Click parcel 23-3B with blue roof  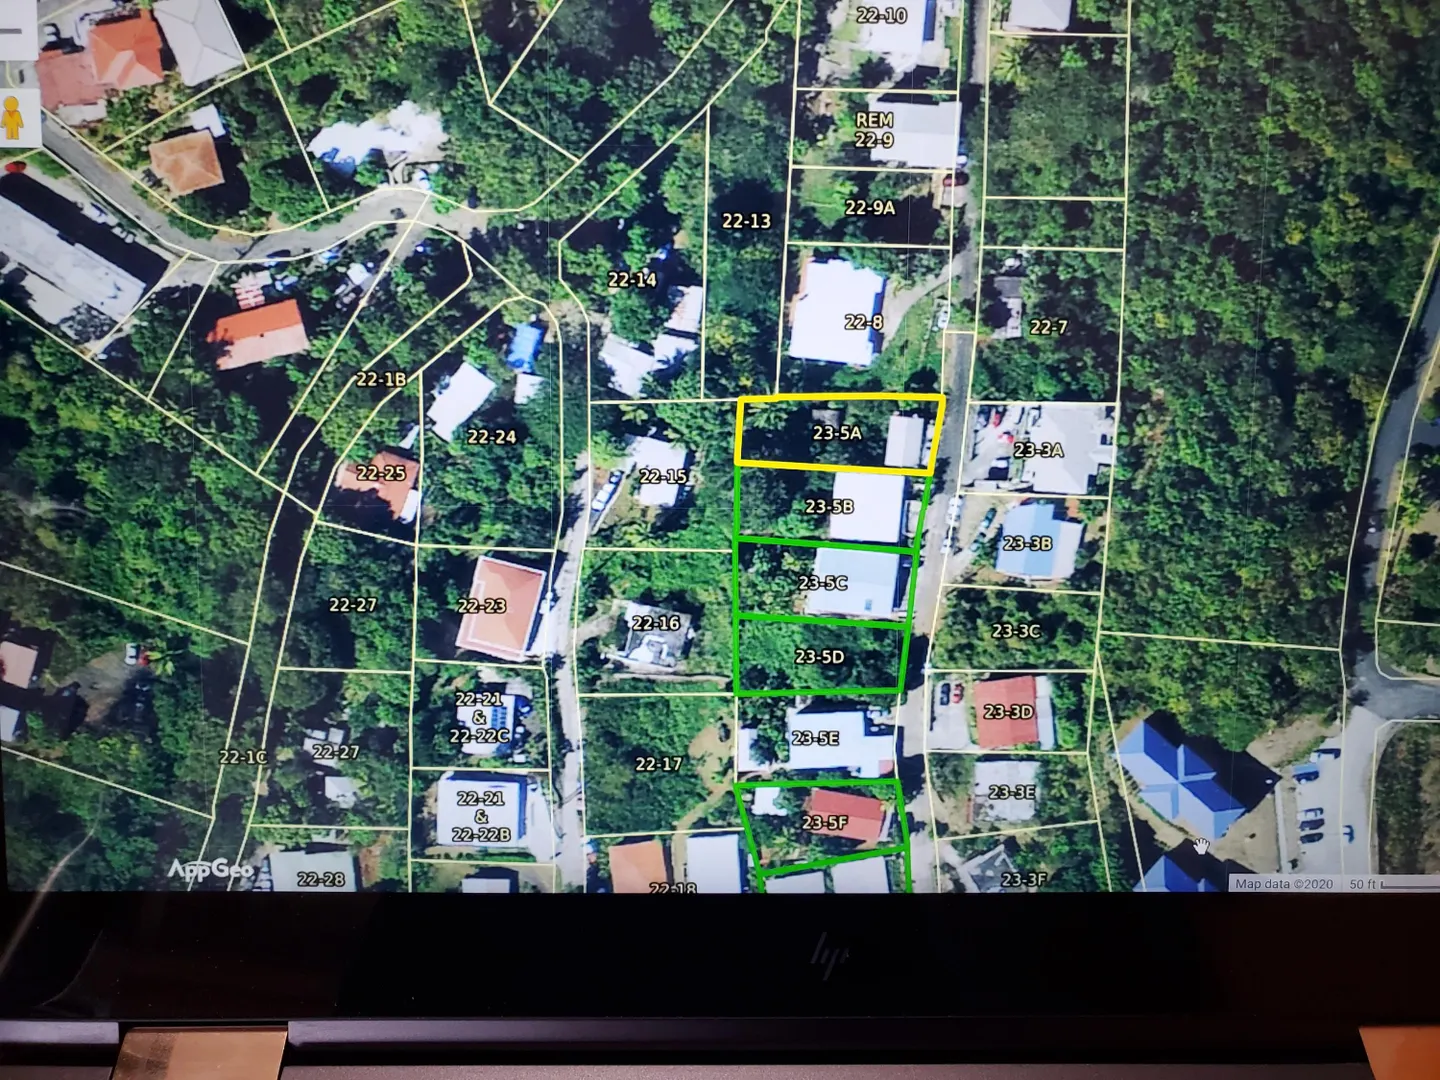(1027, 543)
